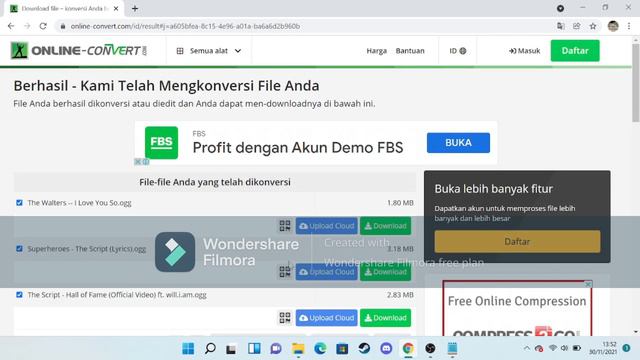Click the share page icon in address bar
The height and width of the screenshot is (360, 640).
pos(576,26)
